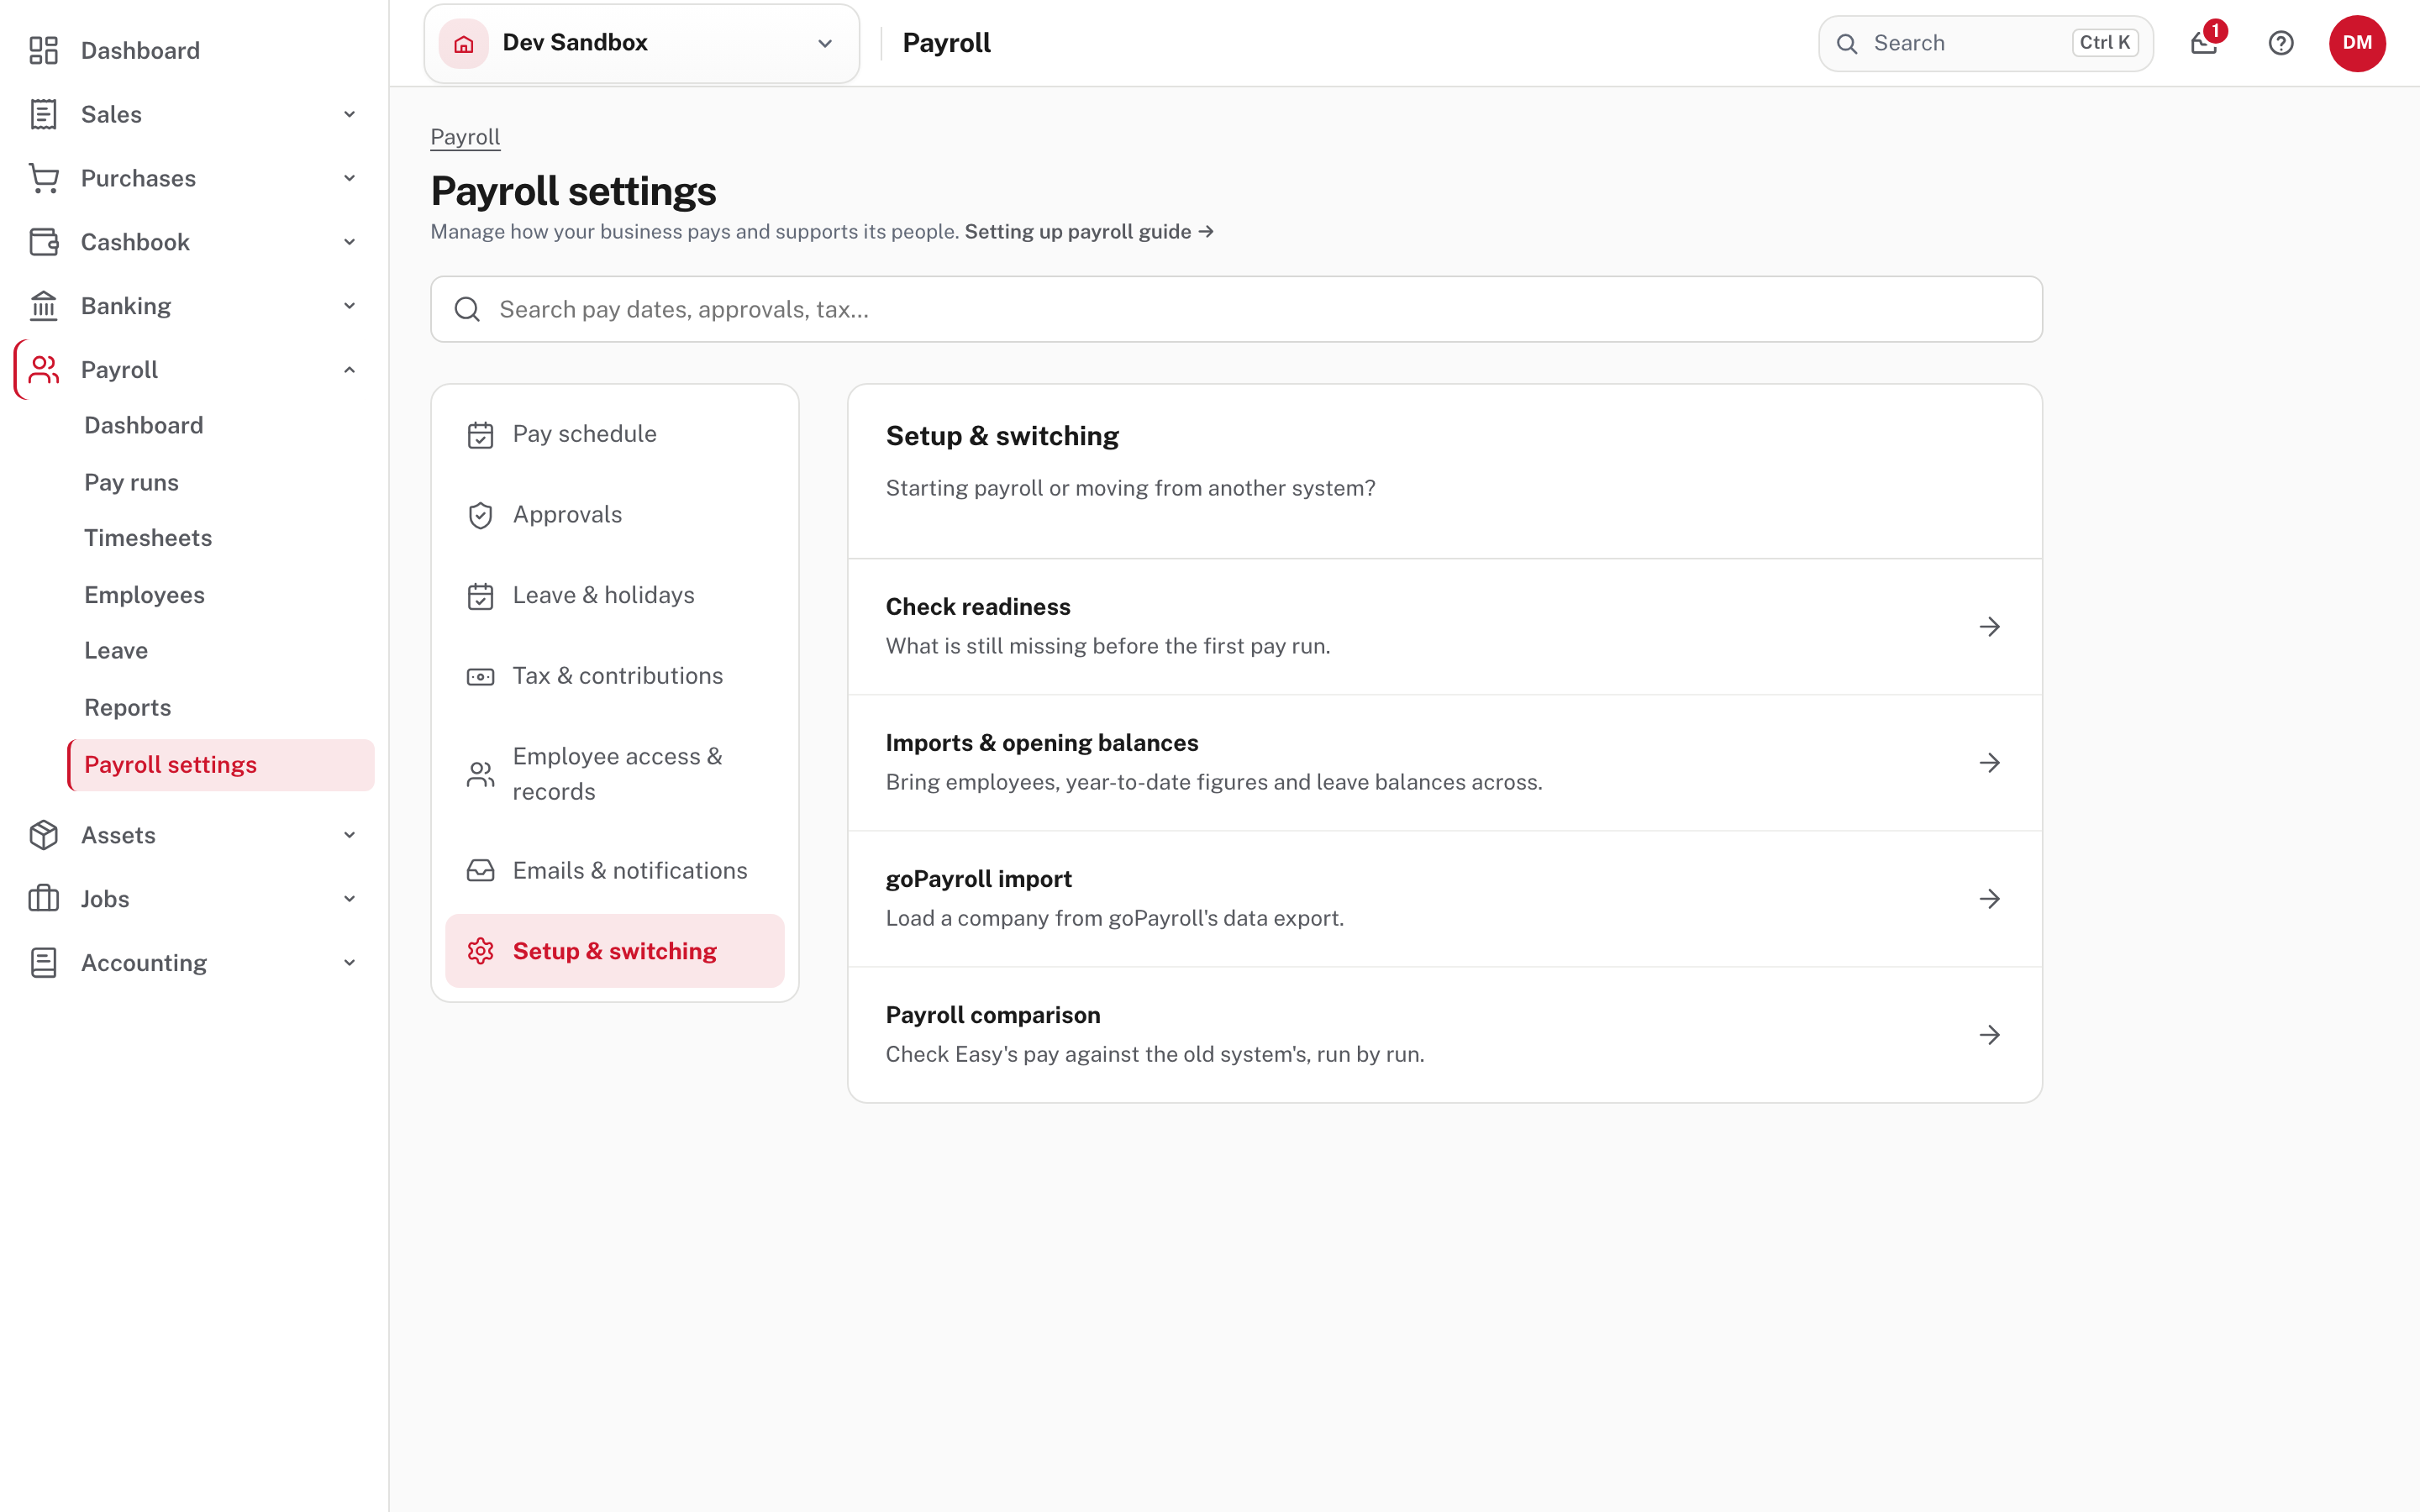Open the DM user avatar menu
Image resolution: width=2420 pixels, height=1512 pixels.
tap(2357, 43)
